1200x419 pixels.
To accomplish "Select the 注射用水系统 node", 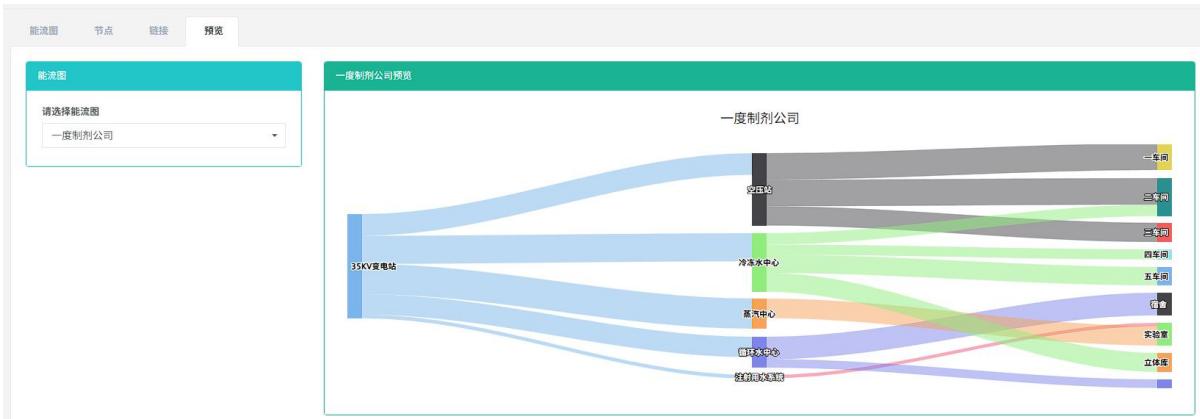I will click(x=759, y=377).
